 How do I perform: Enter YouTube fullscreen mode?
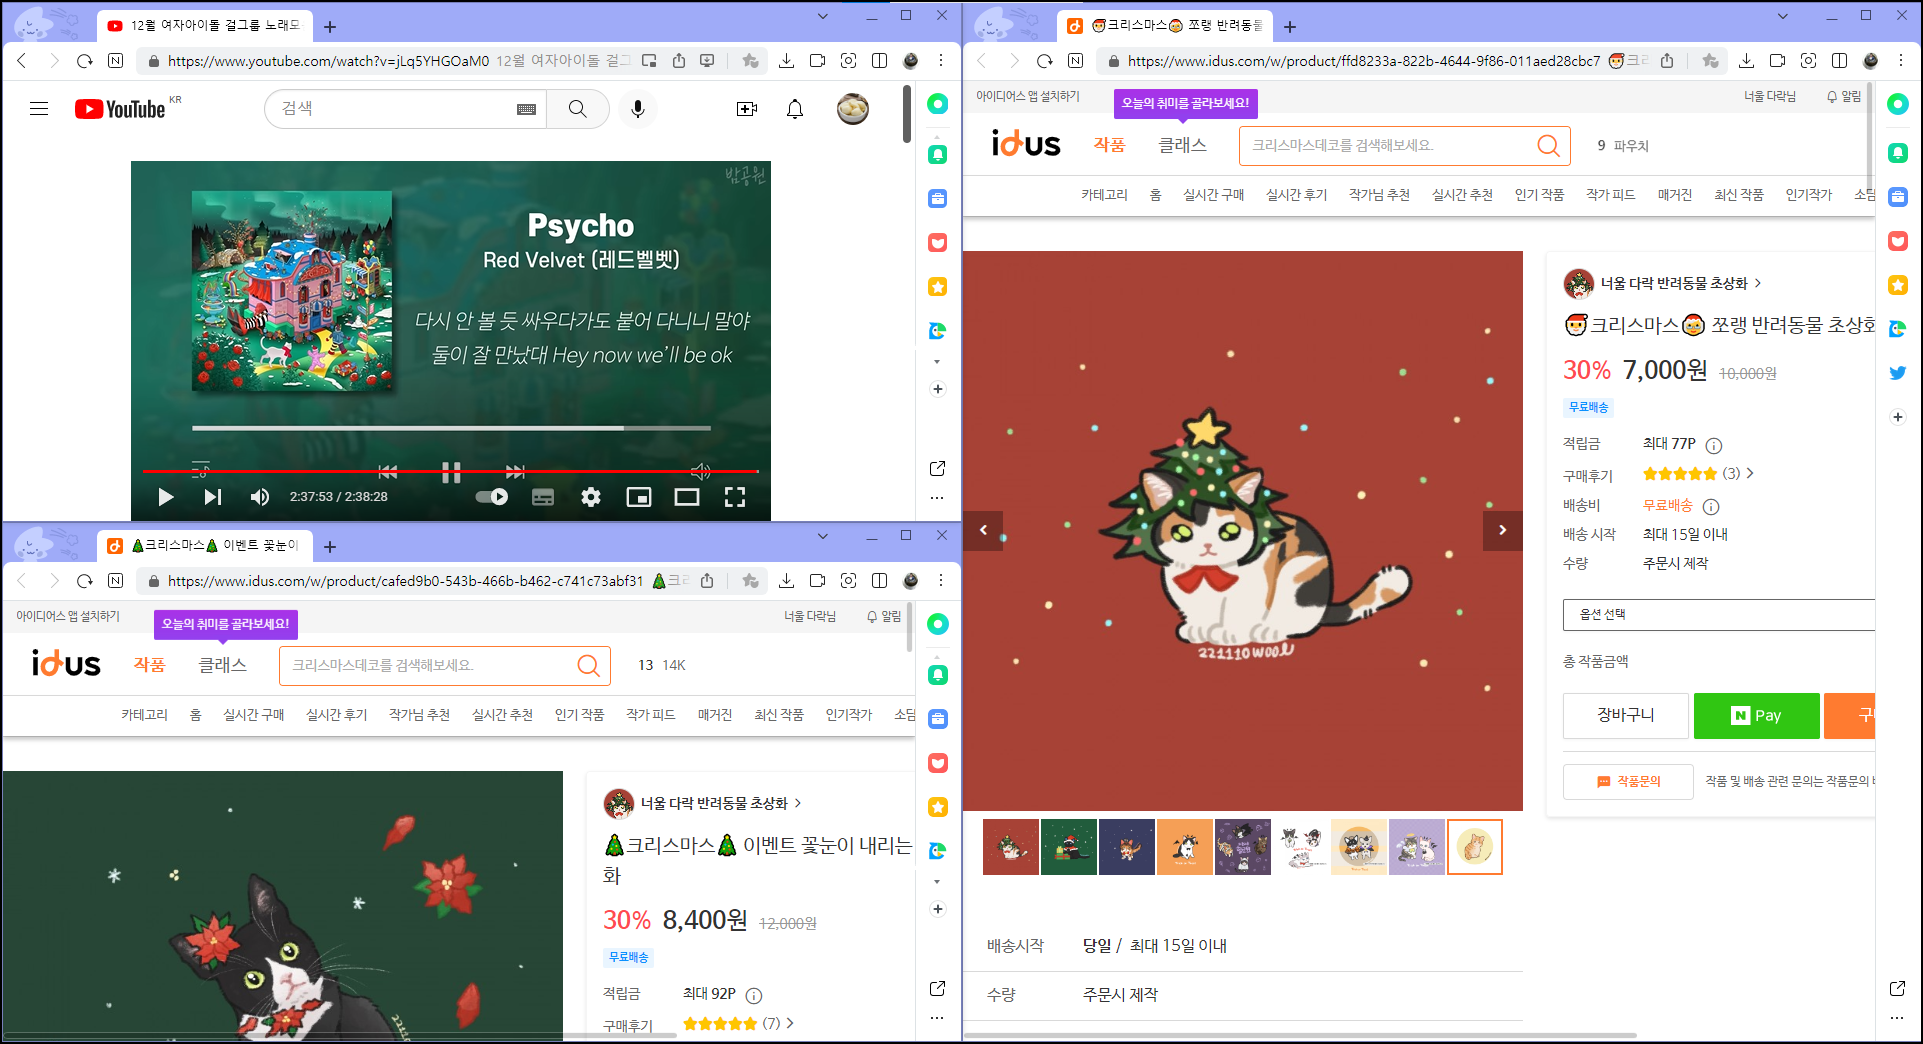tap(735, 497)
